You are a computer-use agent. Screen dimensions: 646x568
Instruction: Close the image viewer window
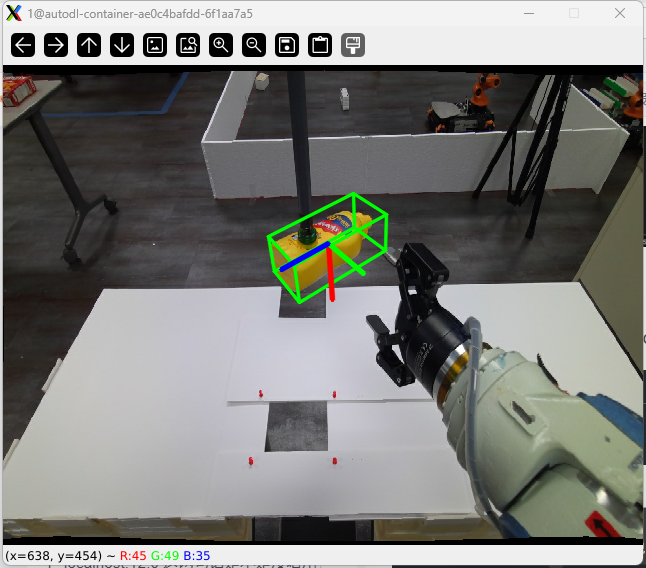click(x=620, y=14)
